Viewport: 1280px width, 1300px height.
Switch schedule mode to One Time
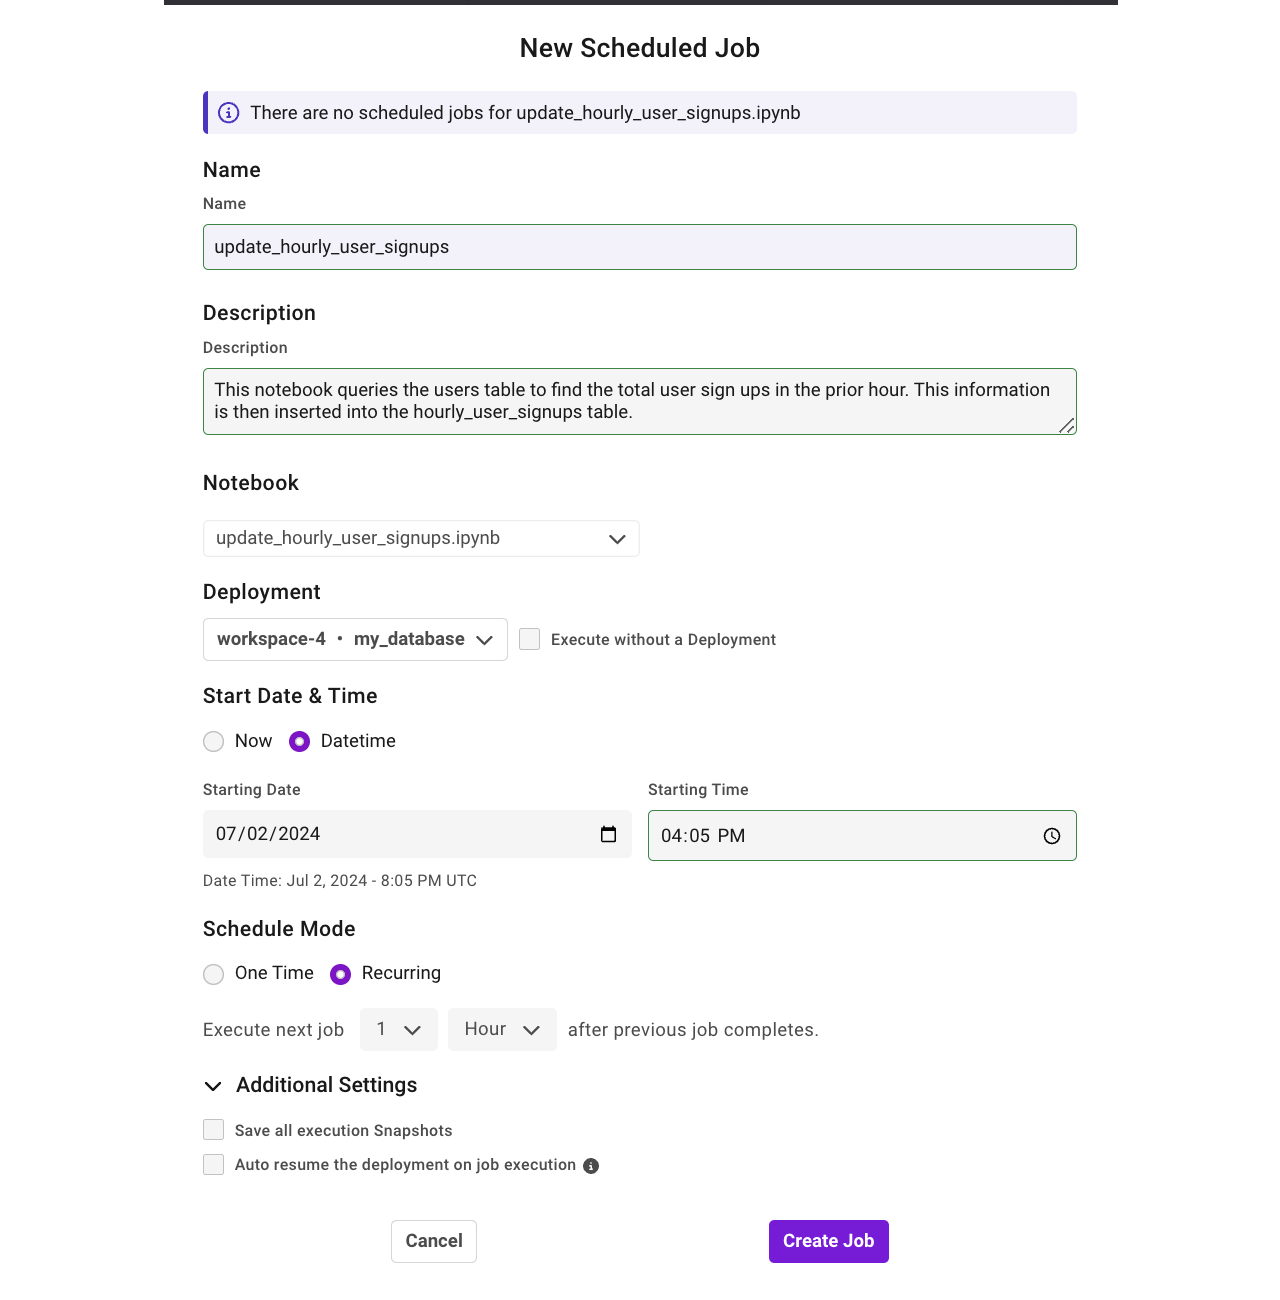pos(213,974)
